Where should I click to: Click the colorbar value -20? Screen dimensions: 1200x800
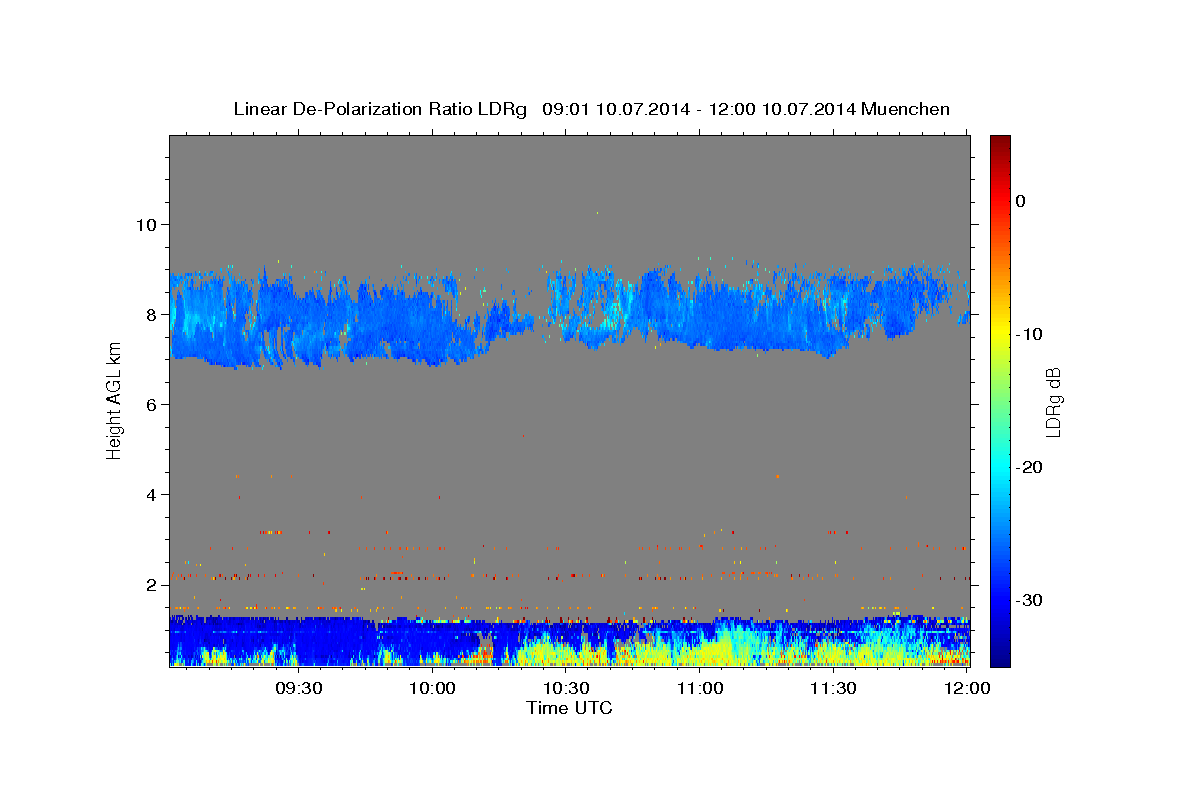point(1031,467)
